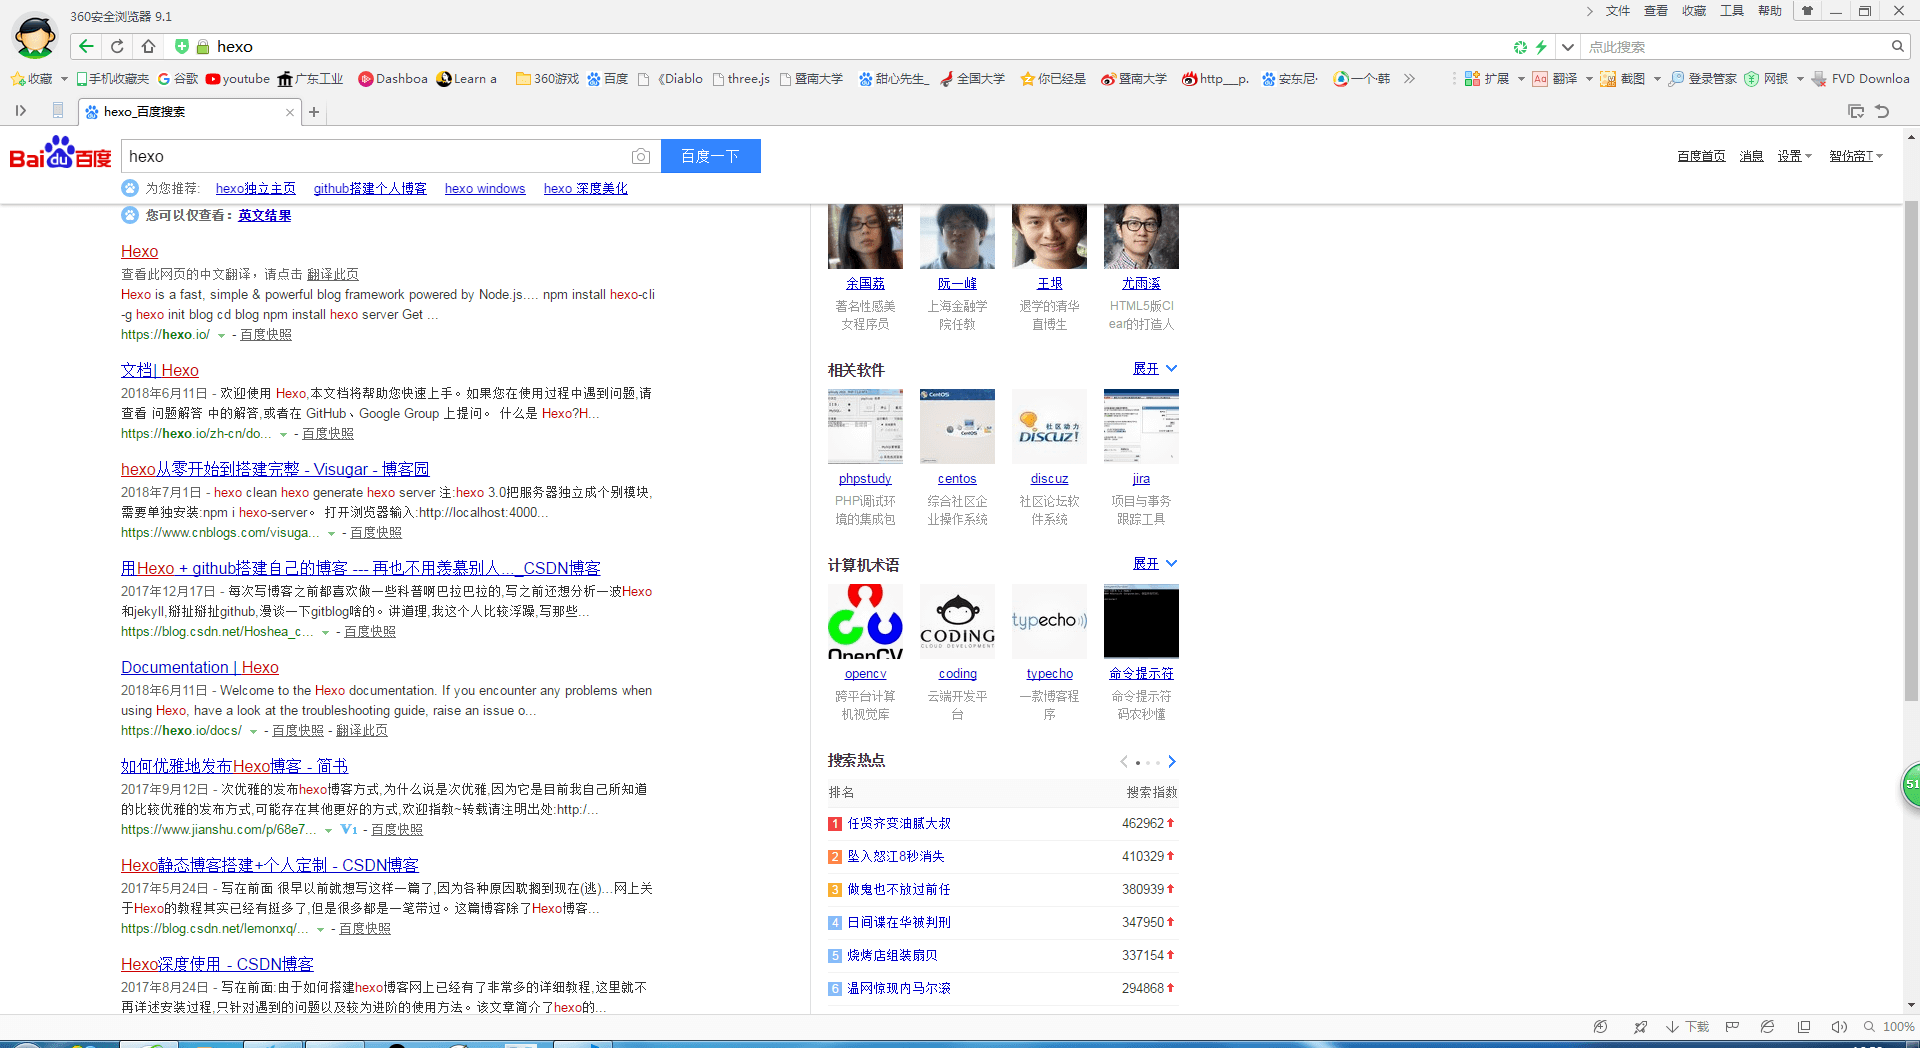Open Baidu image search camera icon
The image size is (1920, 1048).
641,156
